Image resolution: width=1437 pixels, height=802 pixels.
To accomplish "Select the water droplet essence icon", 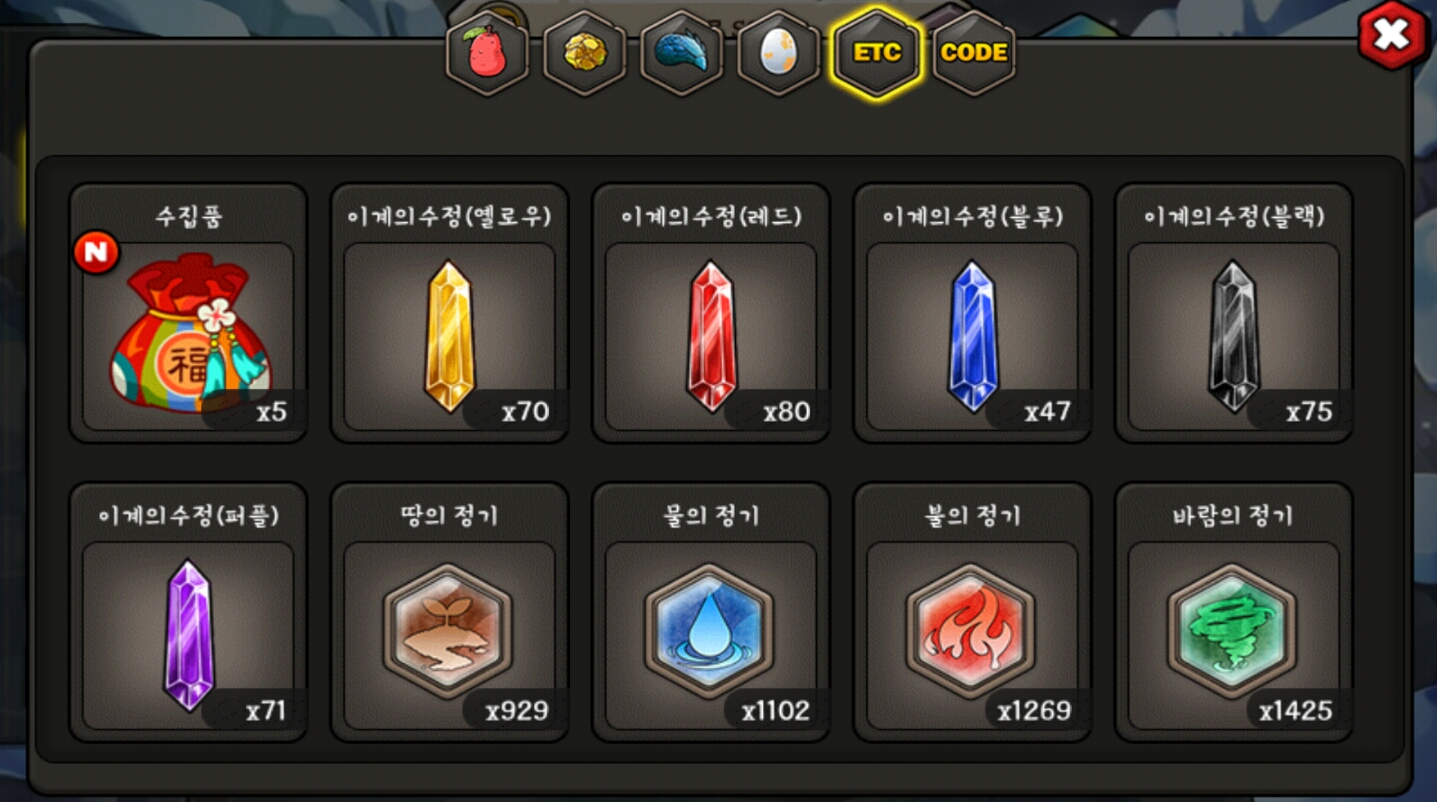I will pos(711,630).
